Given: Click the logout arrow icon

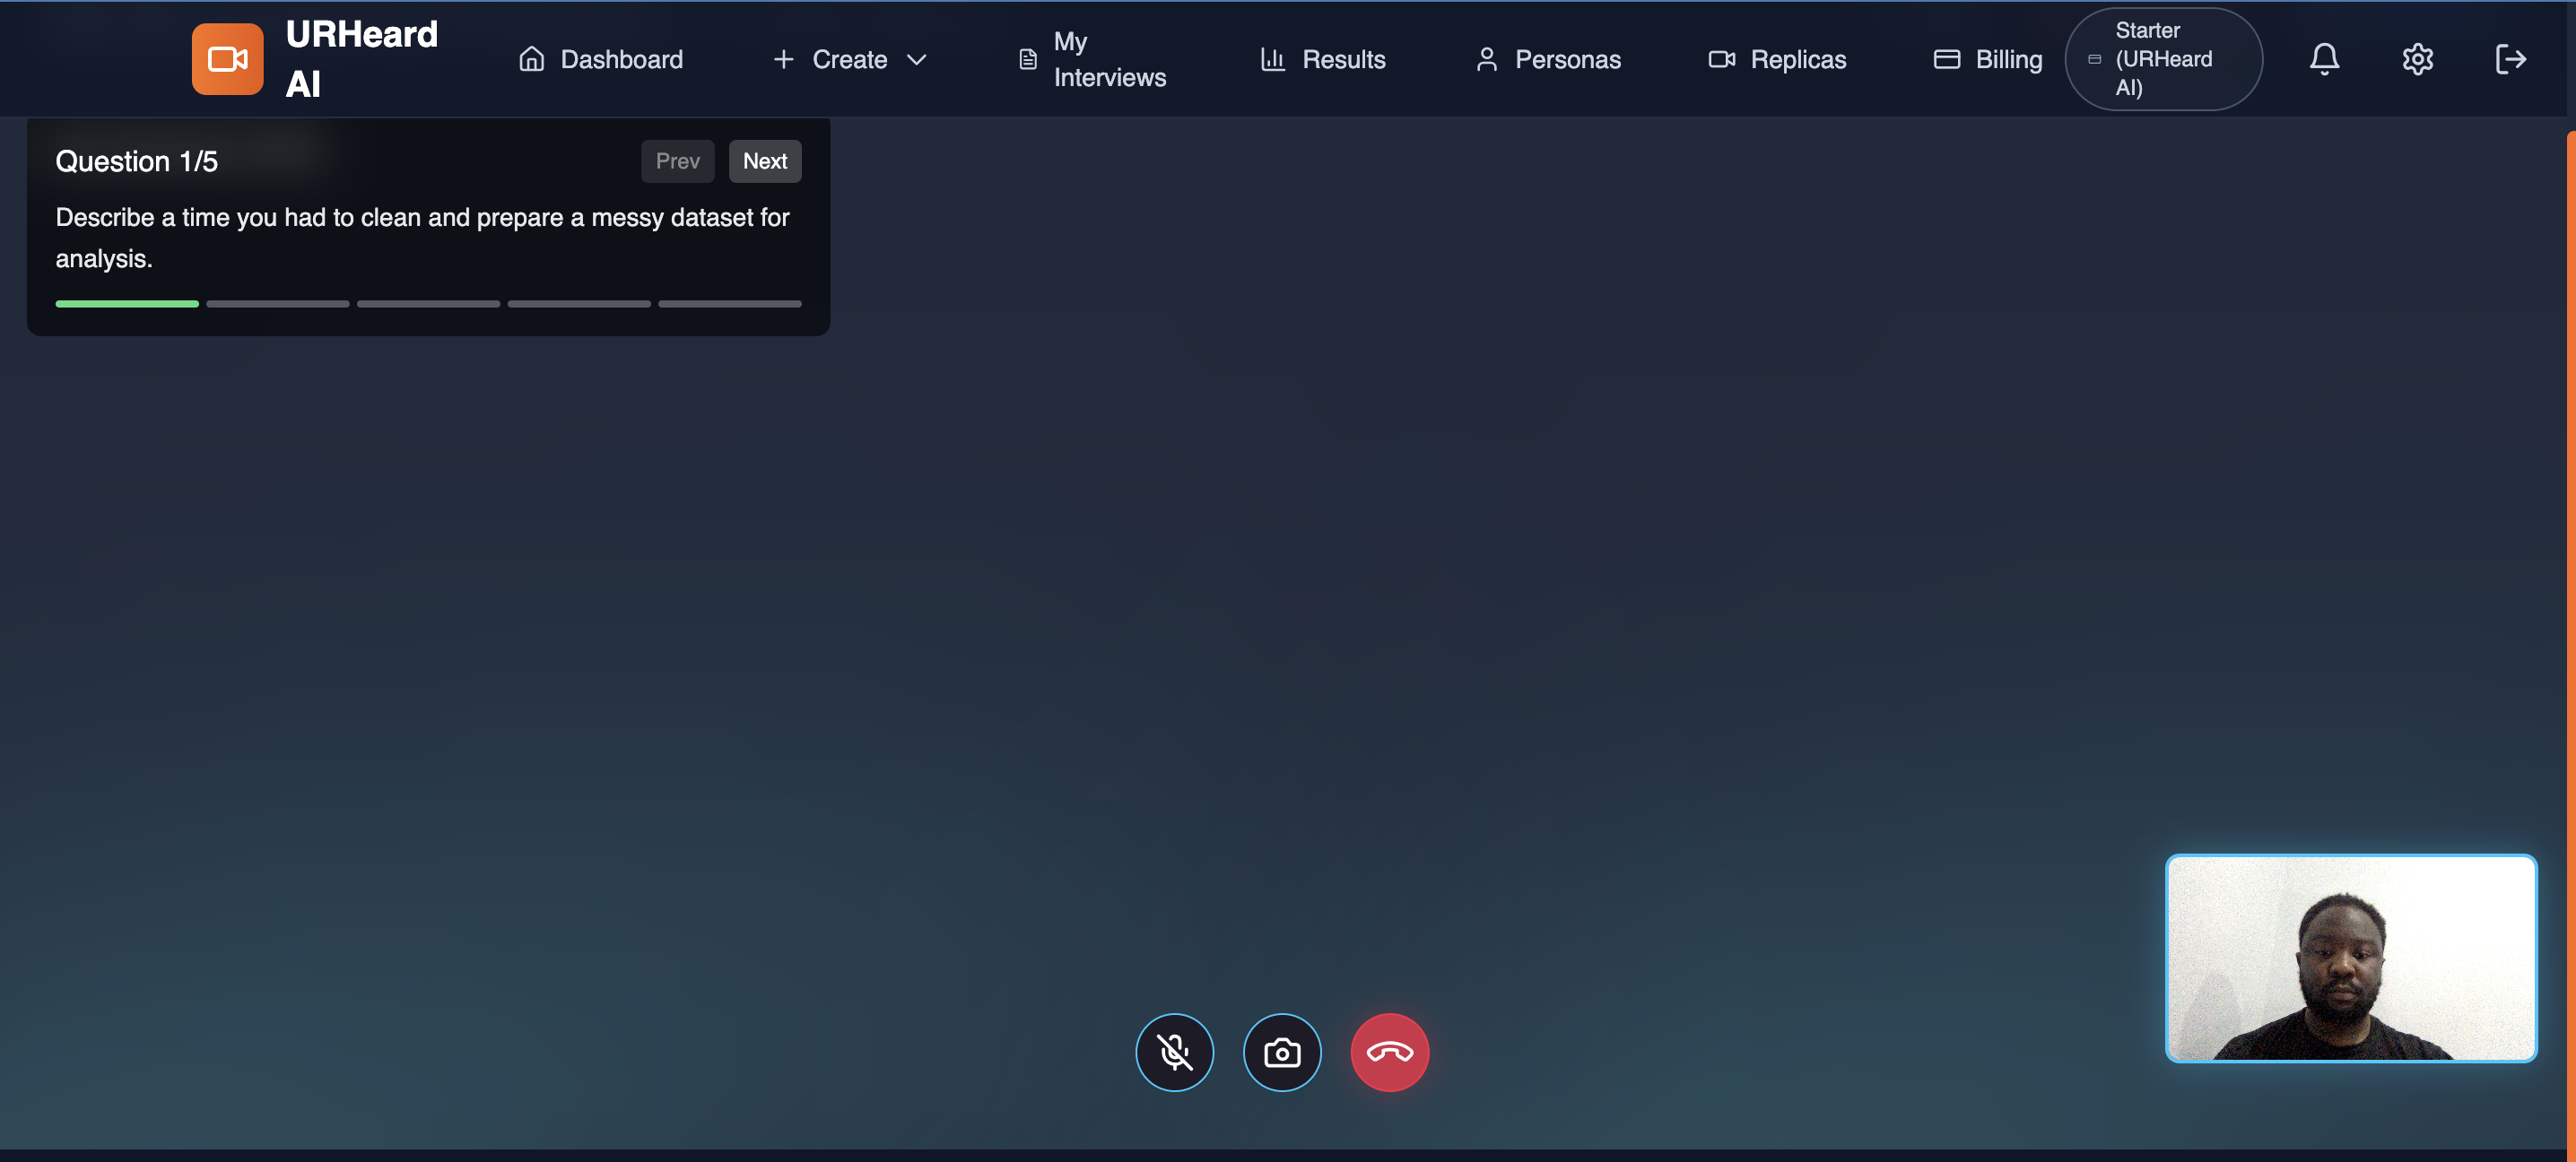Looking at the screenshot, I should coord(2509,59).
